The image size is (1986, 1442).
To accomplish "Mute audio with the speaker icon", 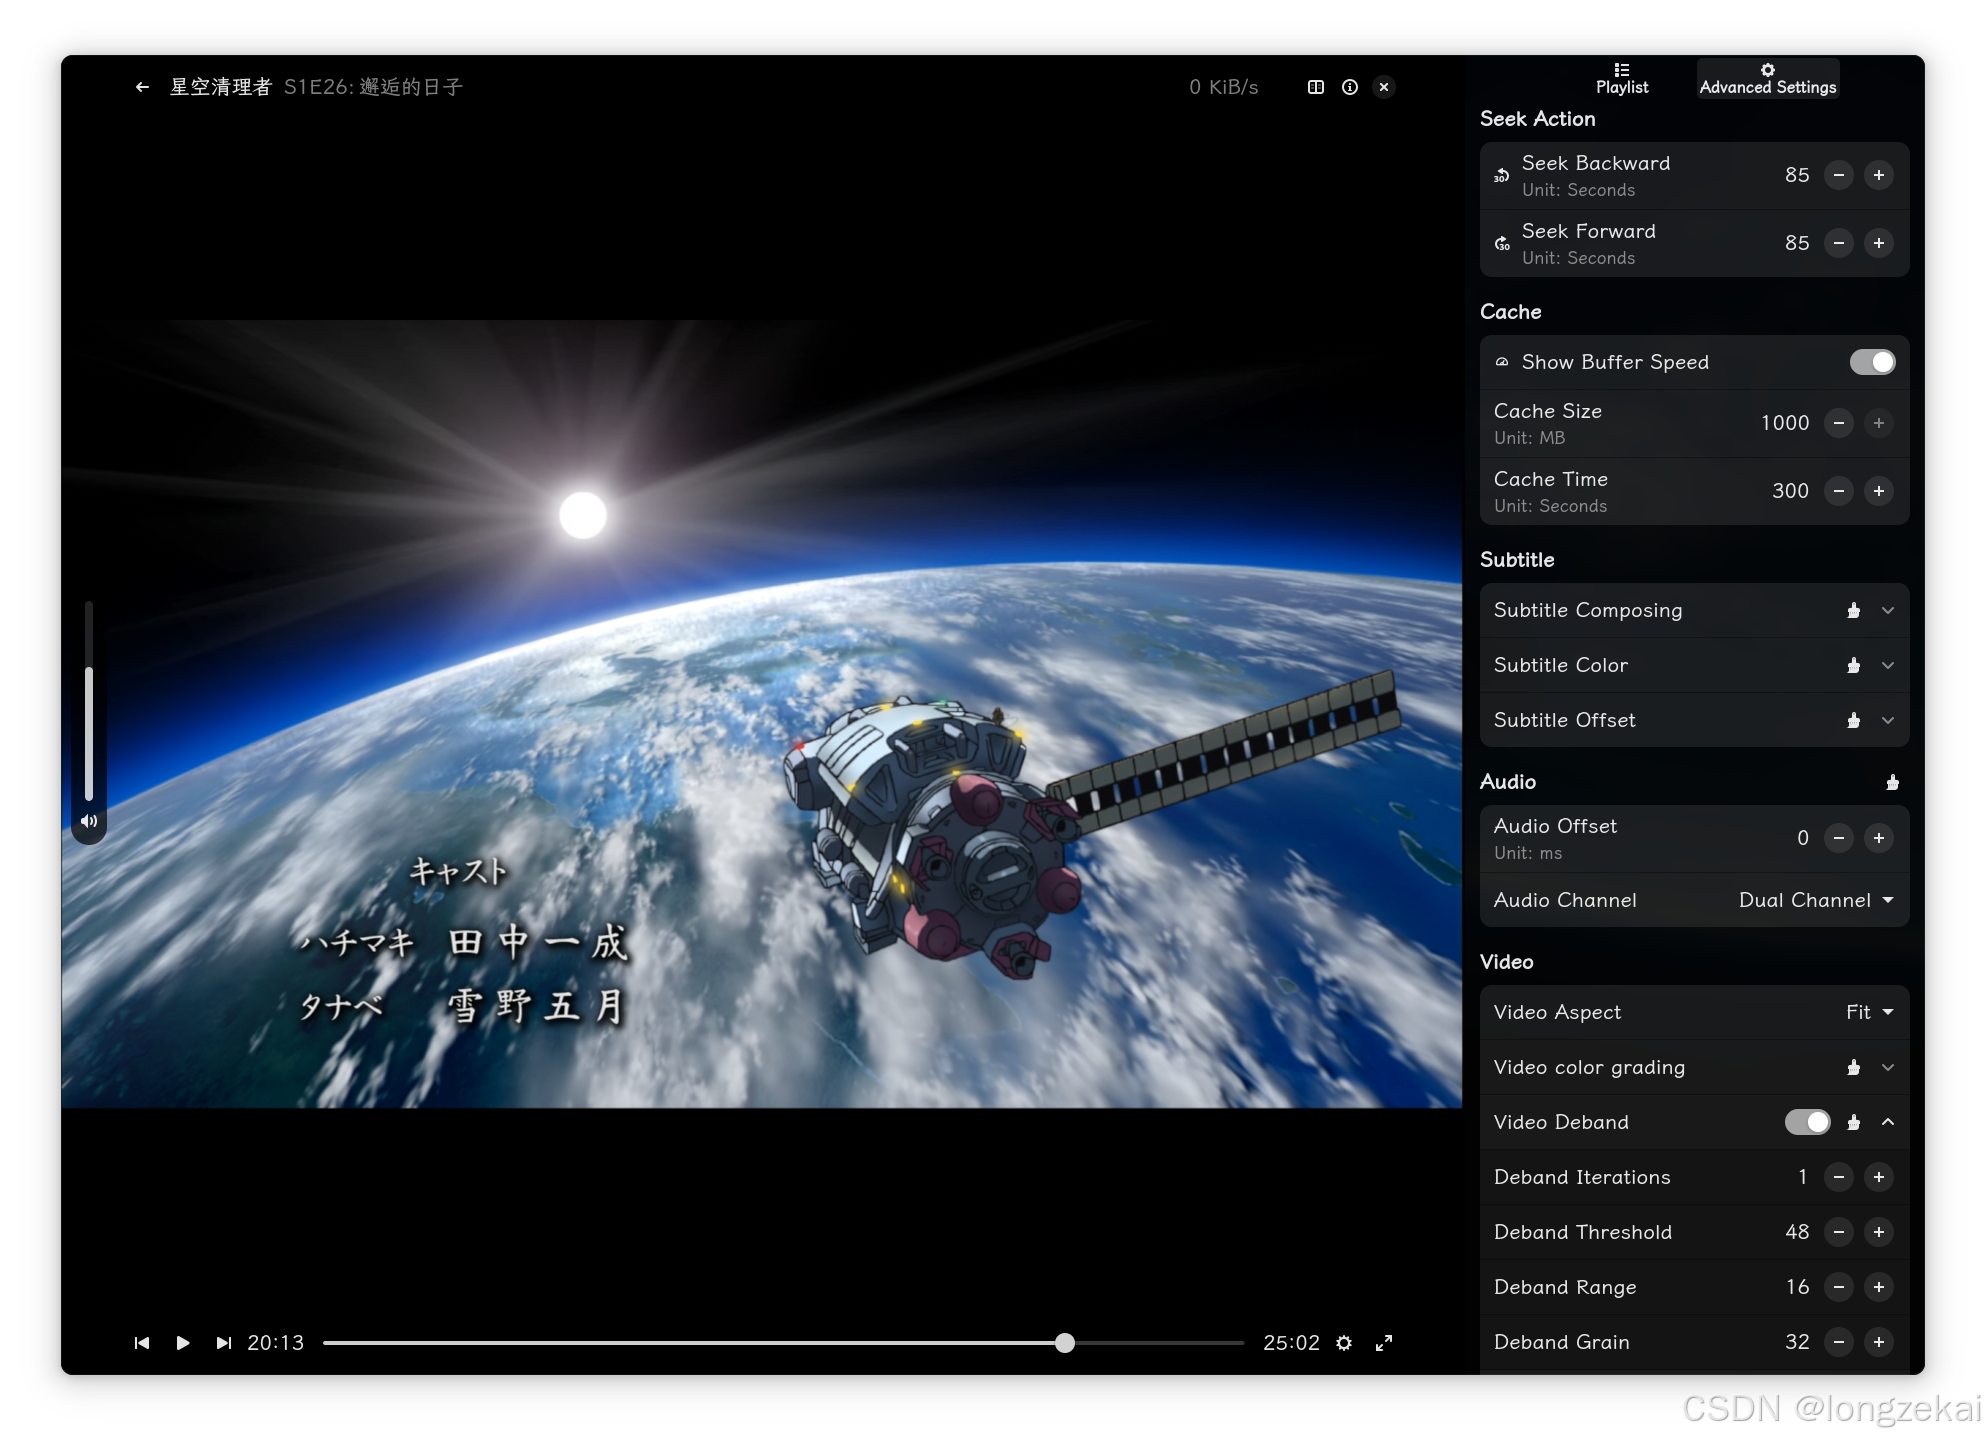I will [89, 821].
